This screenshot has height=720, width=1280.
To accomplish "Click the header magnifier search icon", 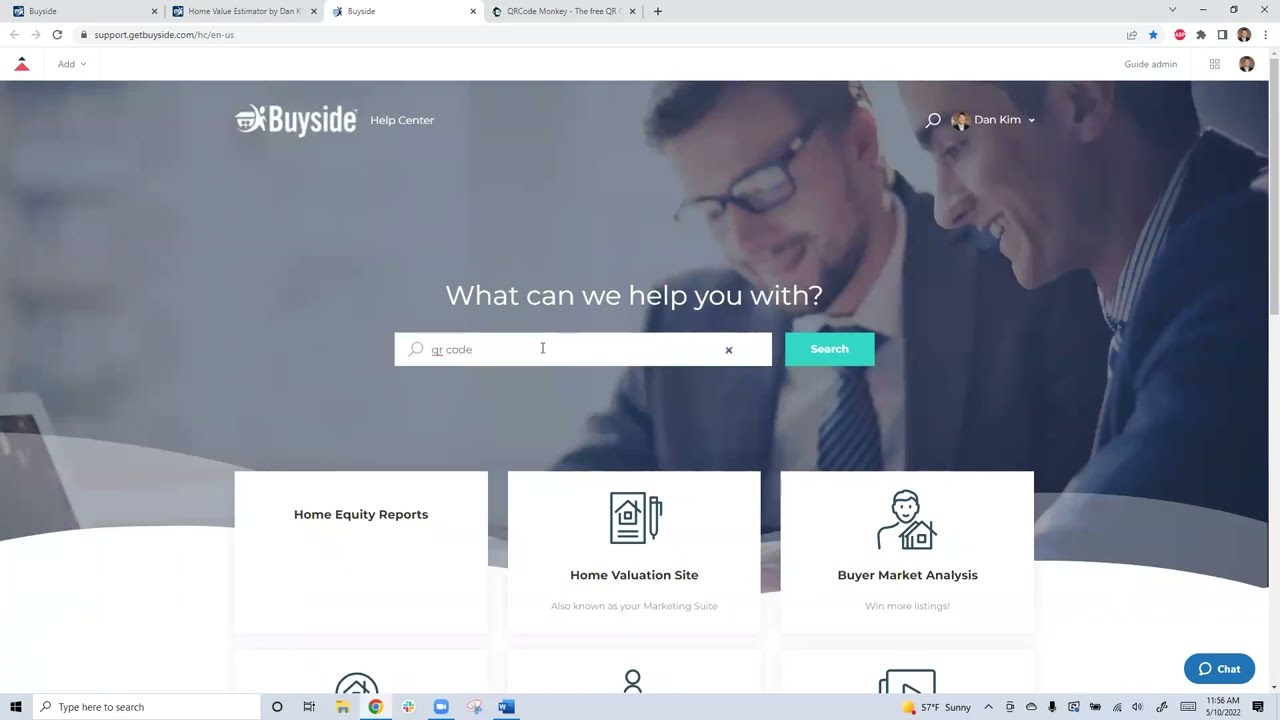I will (x=933, y=120).
